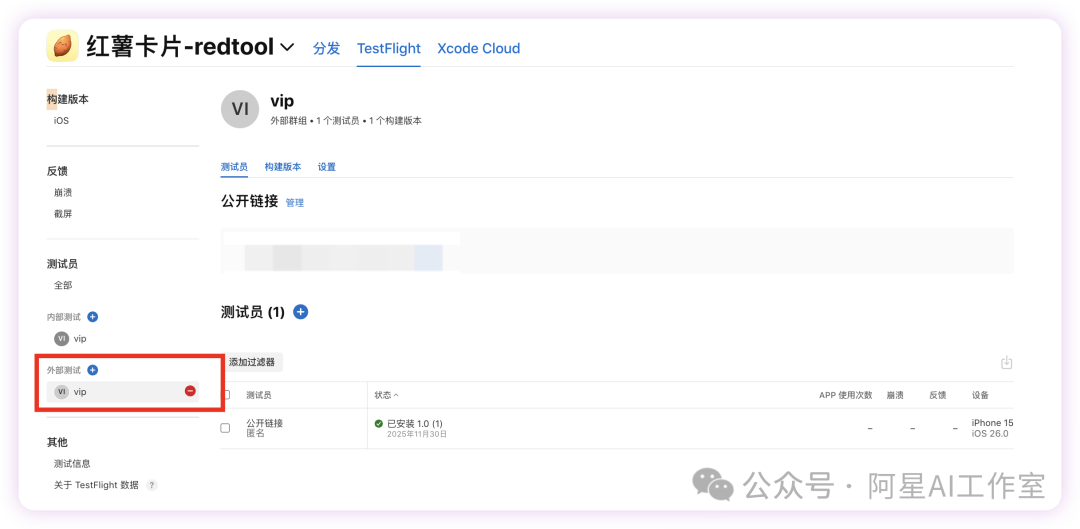Open 崩溃 feedback in the sidebar
This screenshot has width=1080, height=529.
[x=63, y=192]
